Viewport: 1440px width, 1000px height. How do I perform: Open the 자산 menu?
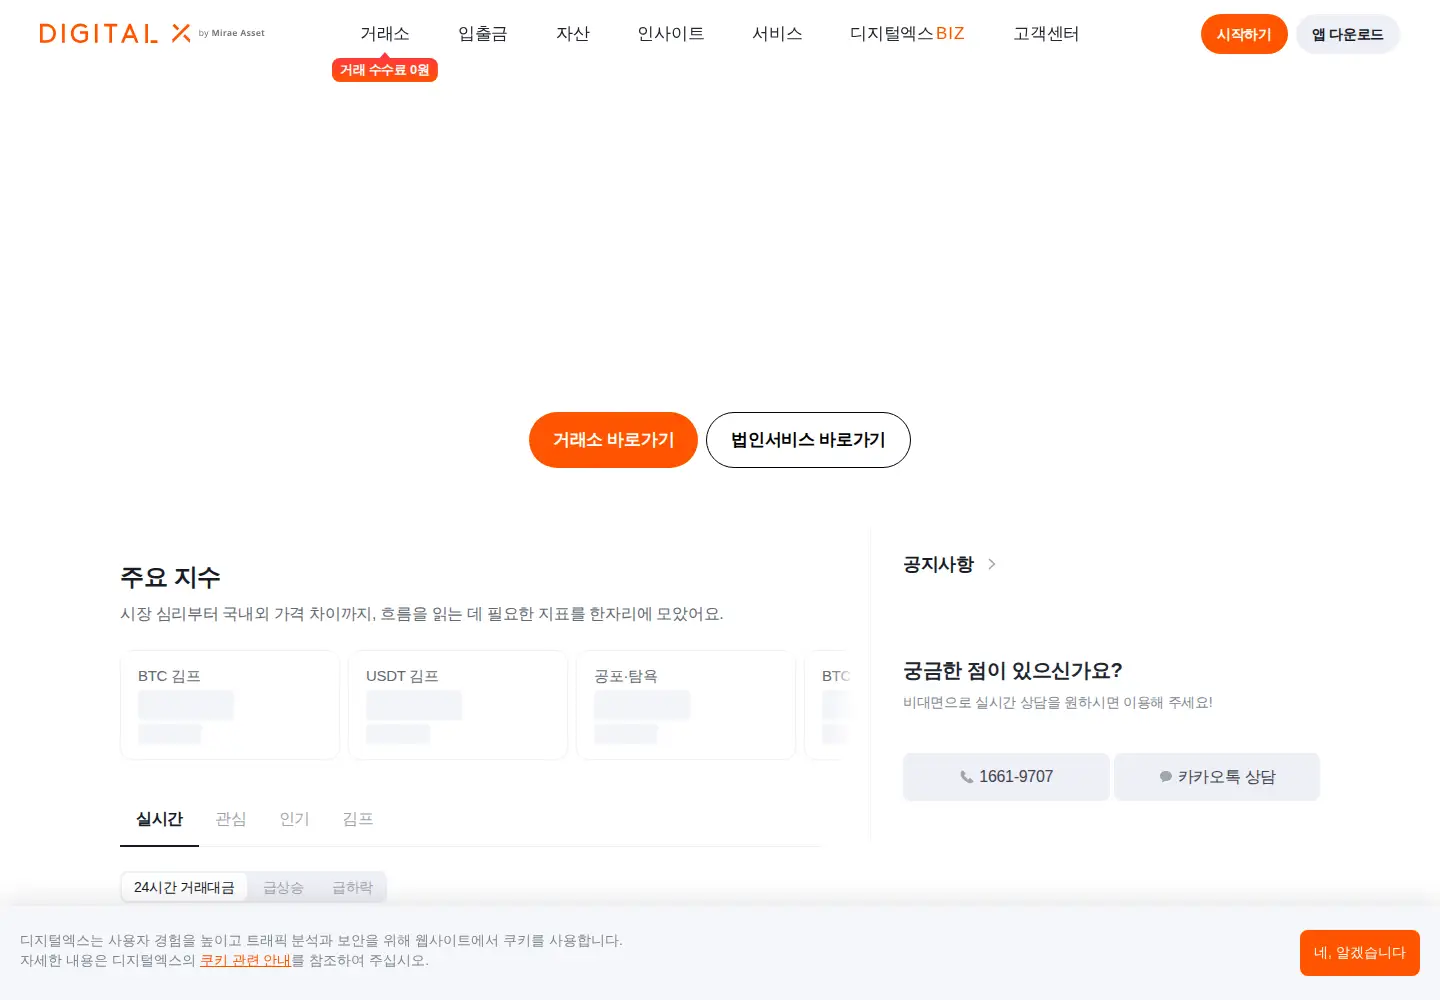[x=573, y=34]
